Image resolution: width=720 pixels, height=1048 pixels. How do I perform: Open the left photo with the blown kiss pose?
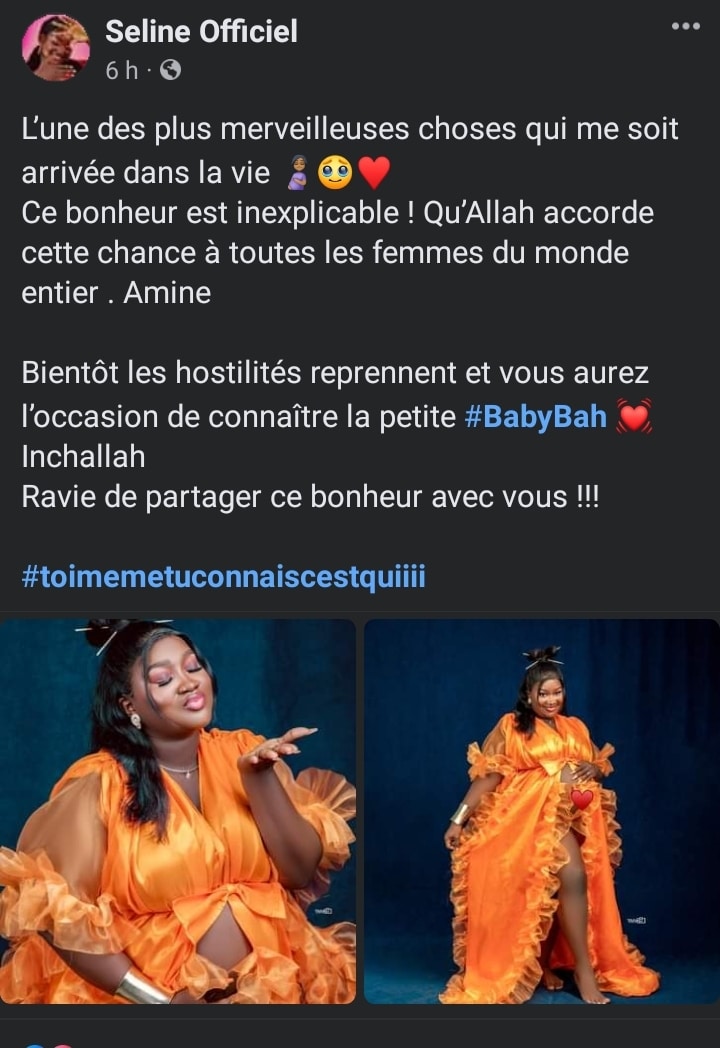click(x=178, y=811)
